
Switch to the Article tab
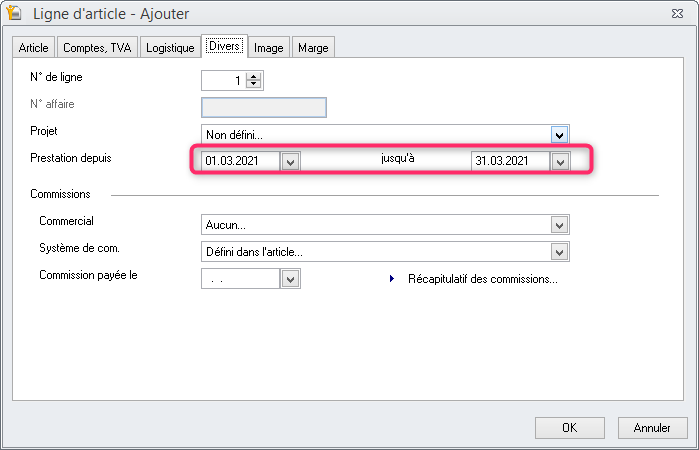click(33, 47)
